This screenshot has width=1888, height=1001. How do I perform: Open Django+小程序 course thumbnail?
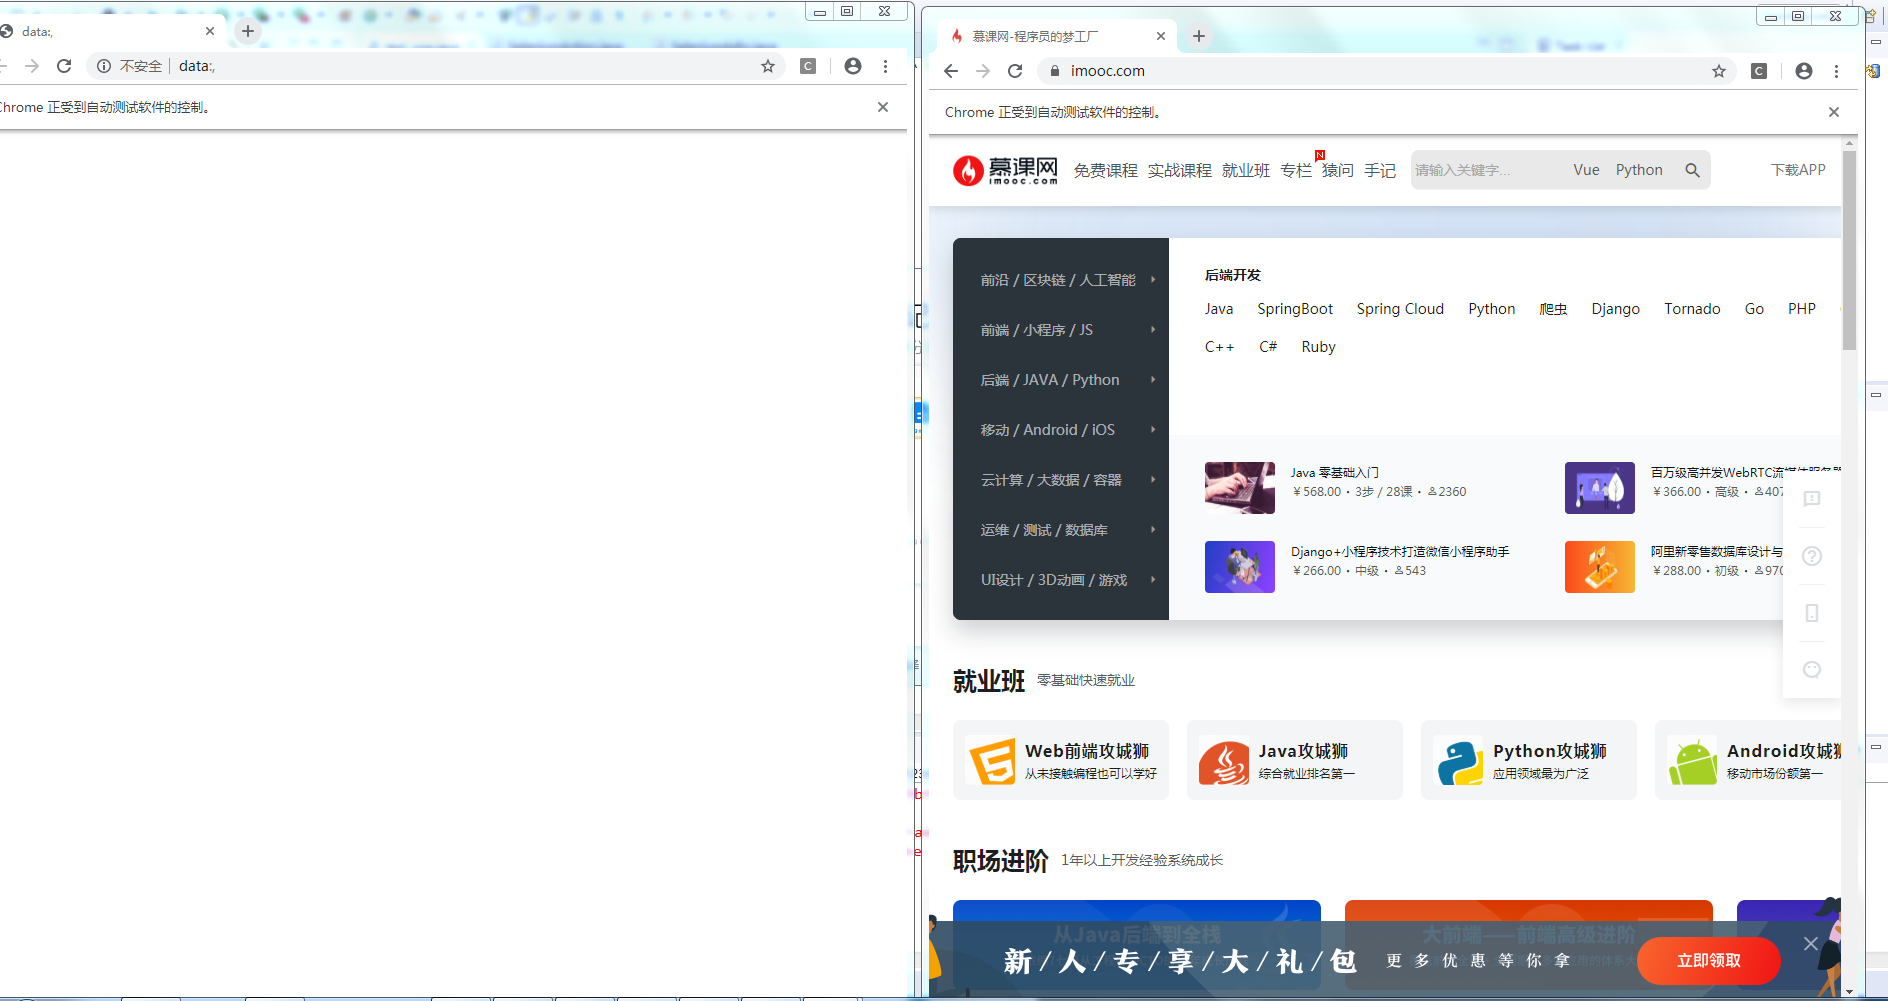pos(1240,567)
